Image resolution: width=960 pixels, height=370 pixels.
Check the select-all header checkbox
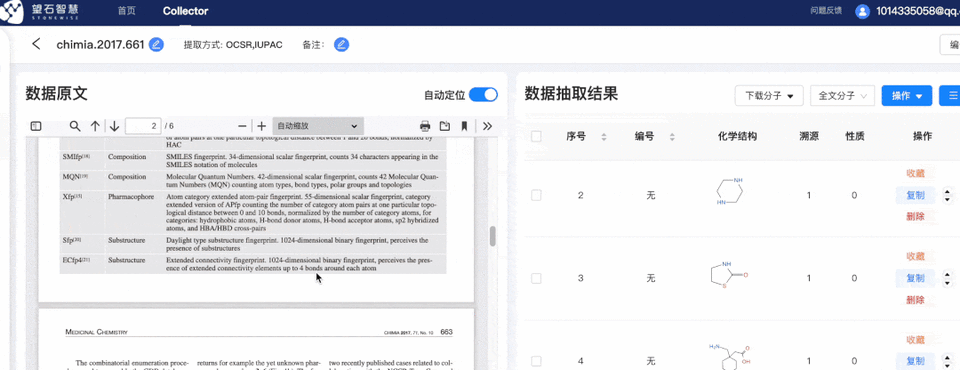pyautogui.click(x=536, y=137)
